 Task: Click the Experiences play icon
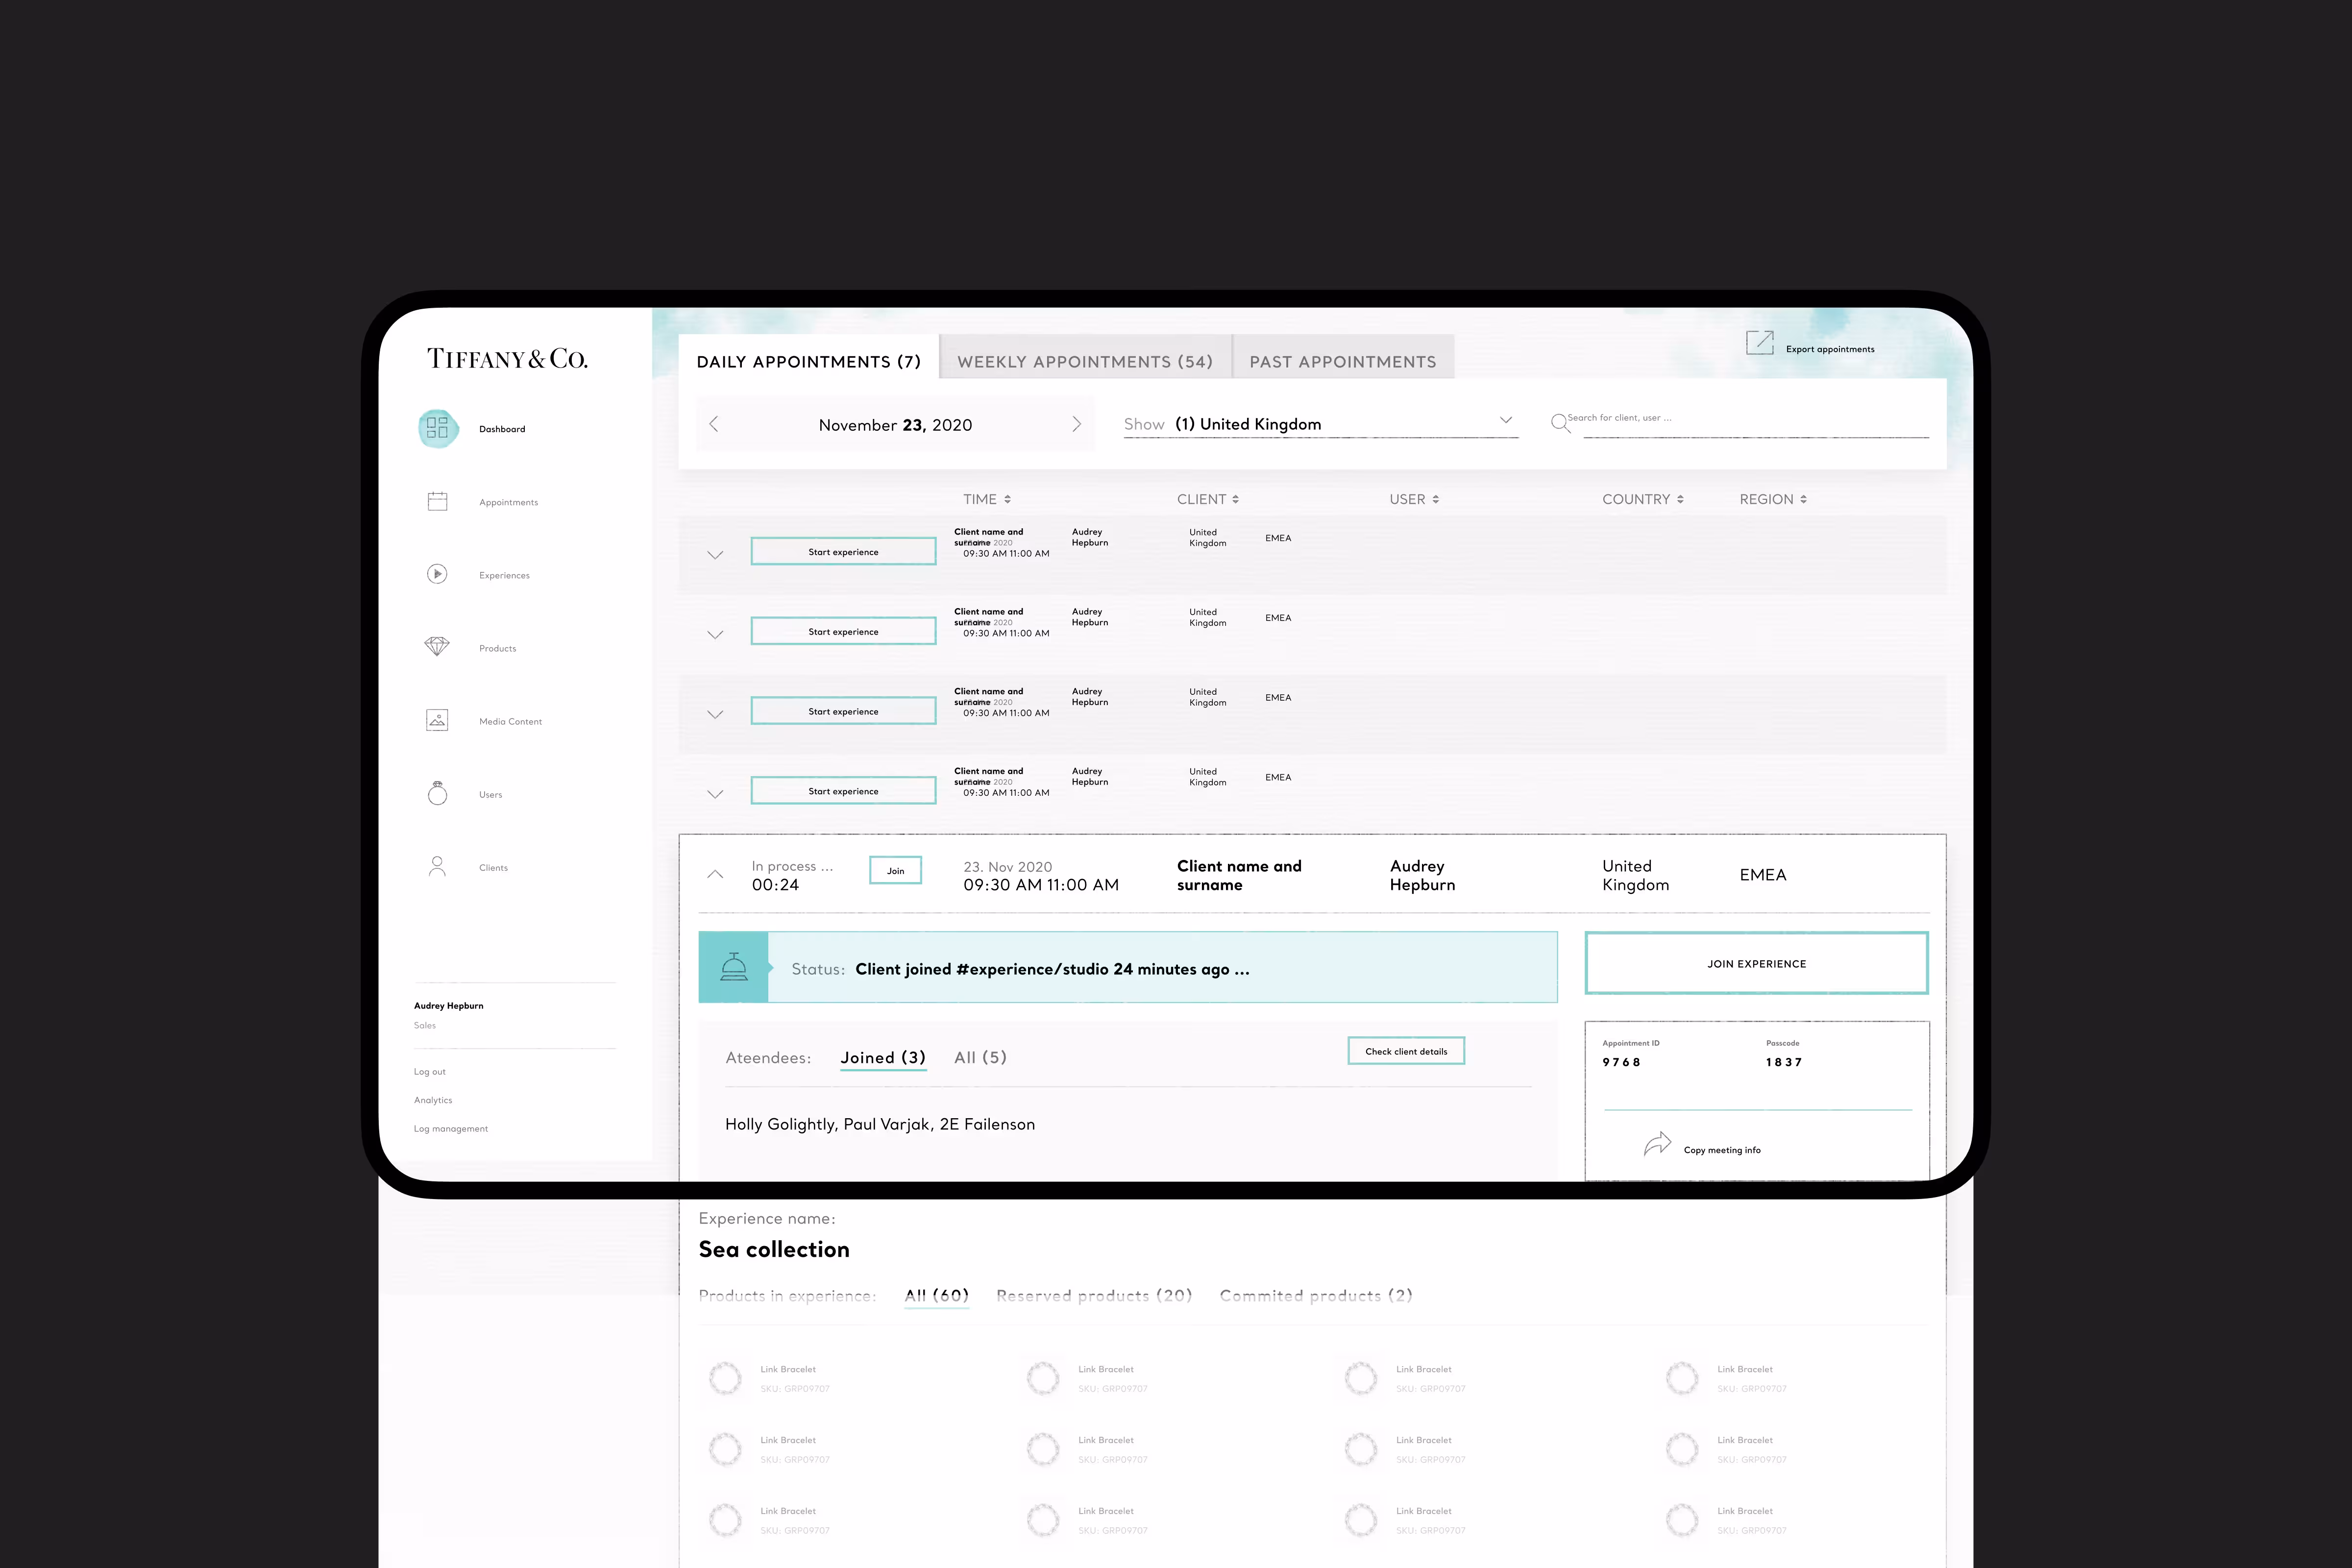point(437,574)
